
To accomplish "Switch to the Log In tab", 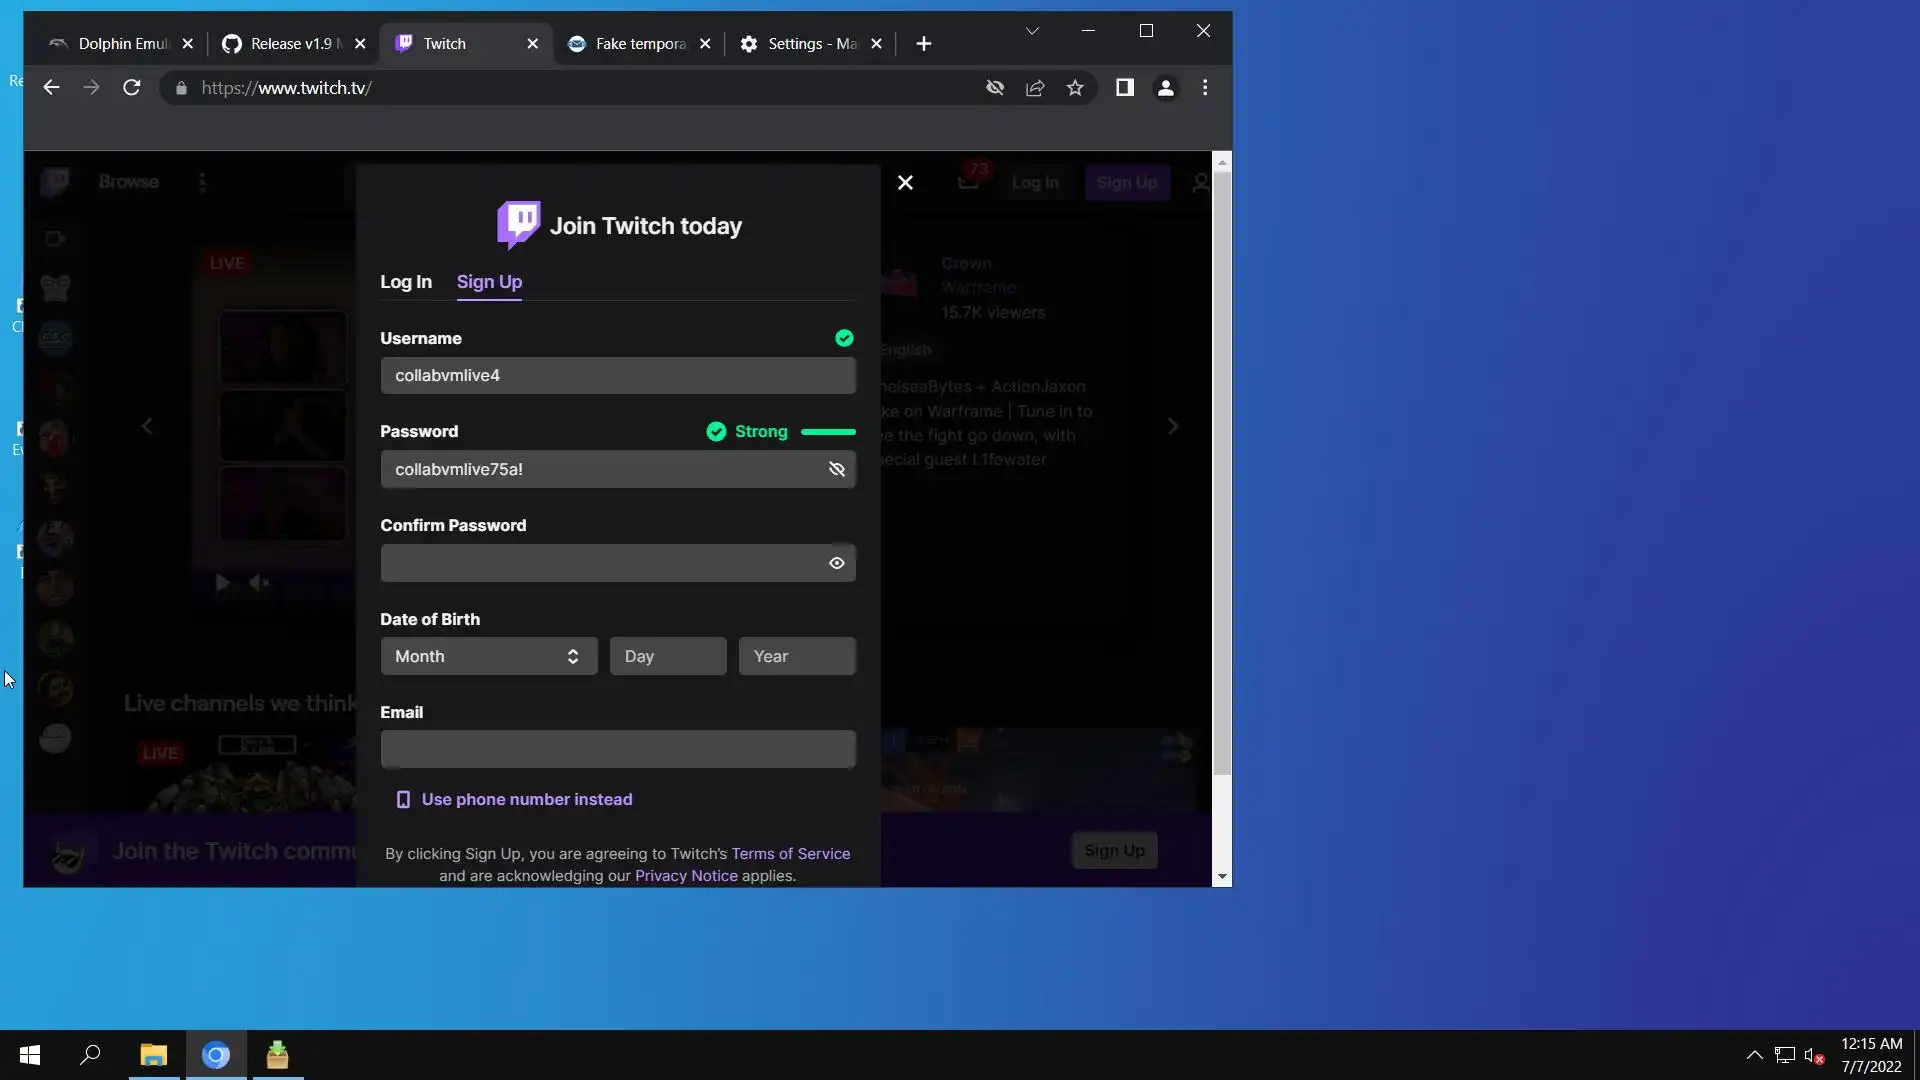I will tap(406, 282).
